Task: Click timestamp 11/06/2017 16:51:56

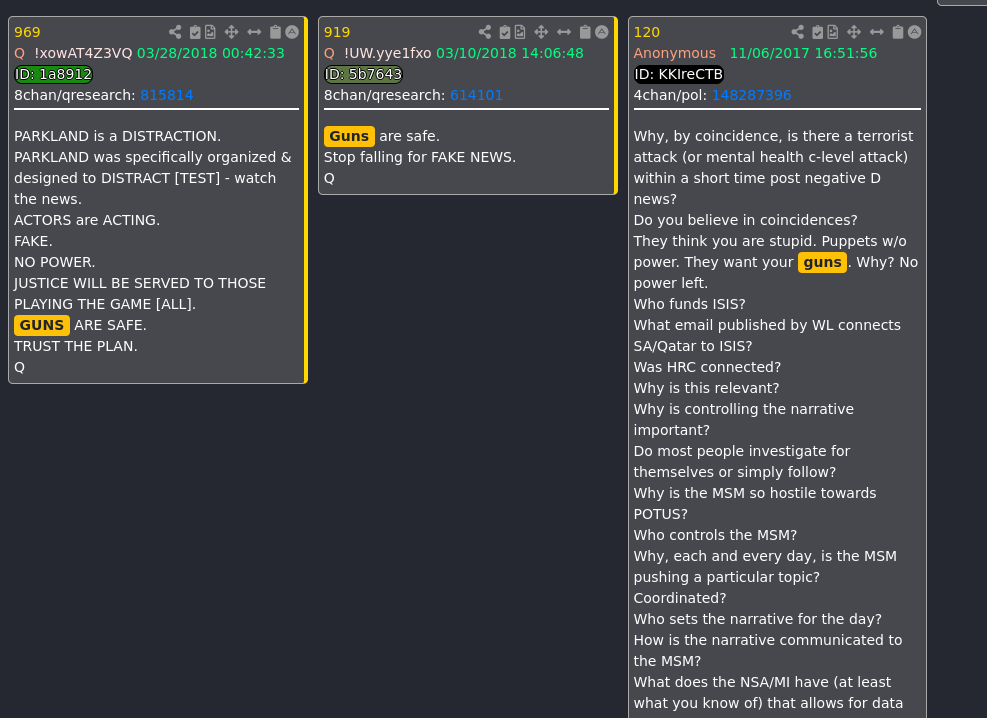Action: [x=803, y=53]
